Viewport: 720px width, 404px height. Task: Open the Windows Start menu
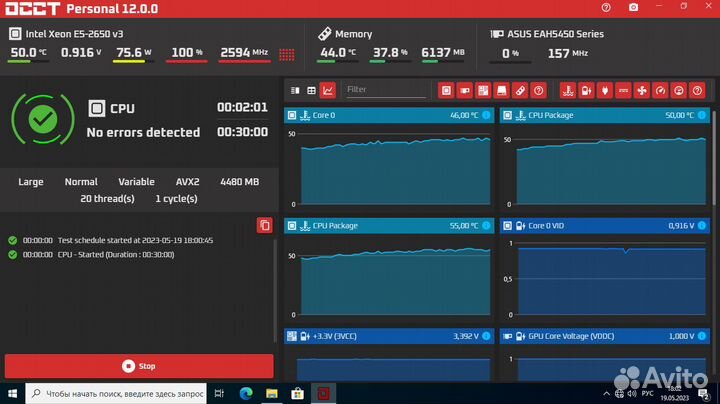[x=12, y=393]
